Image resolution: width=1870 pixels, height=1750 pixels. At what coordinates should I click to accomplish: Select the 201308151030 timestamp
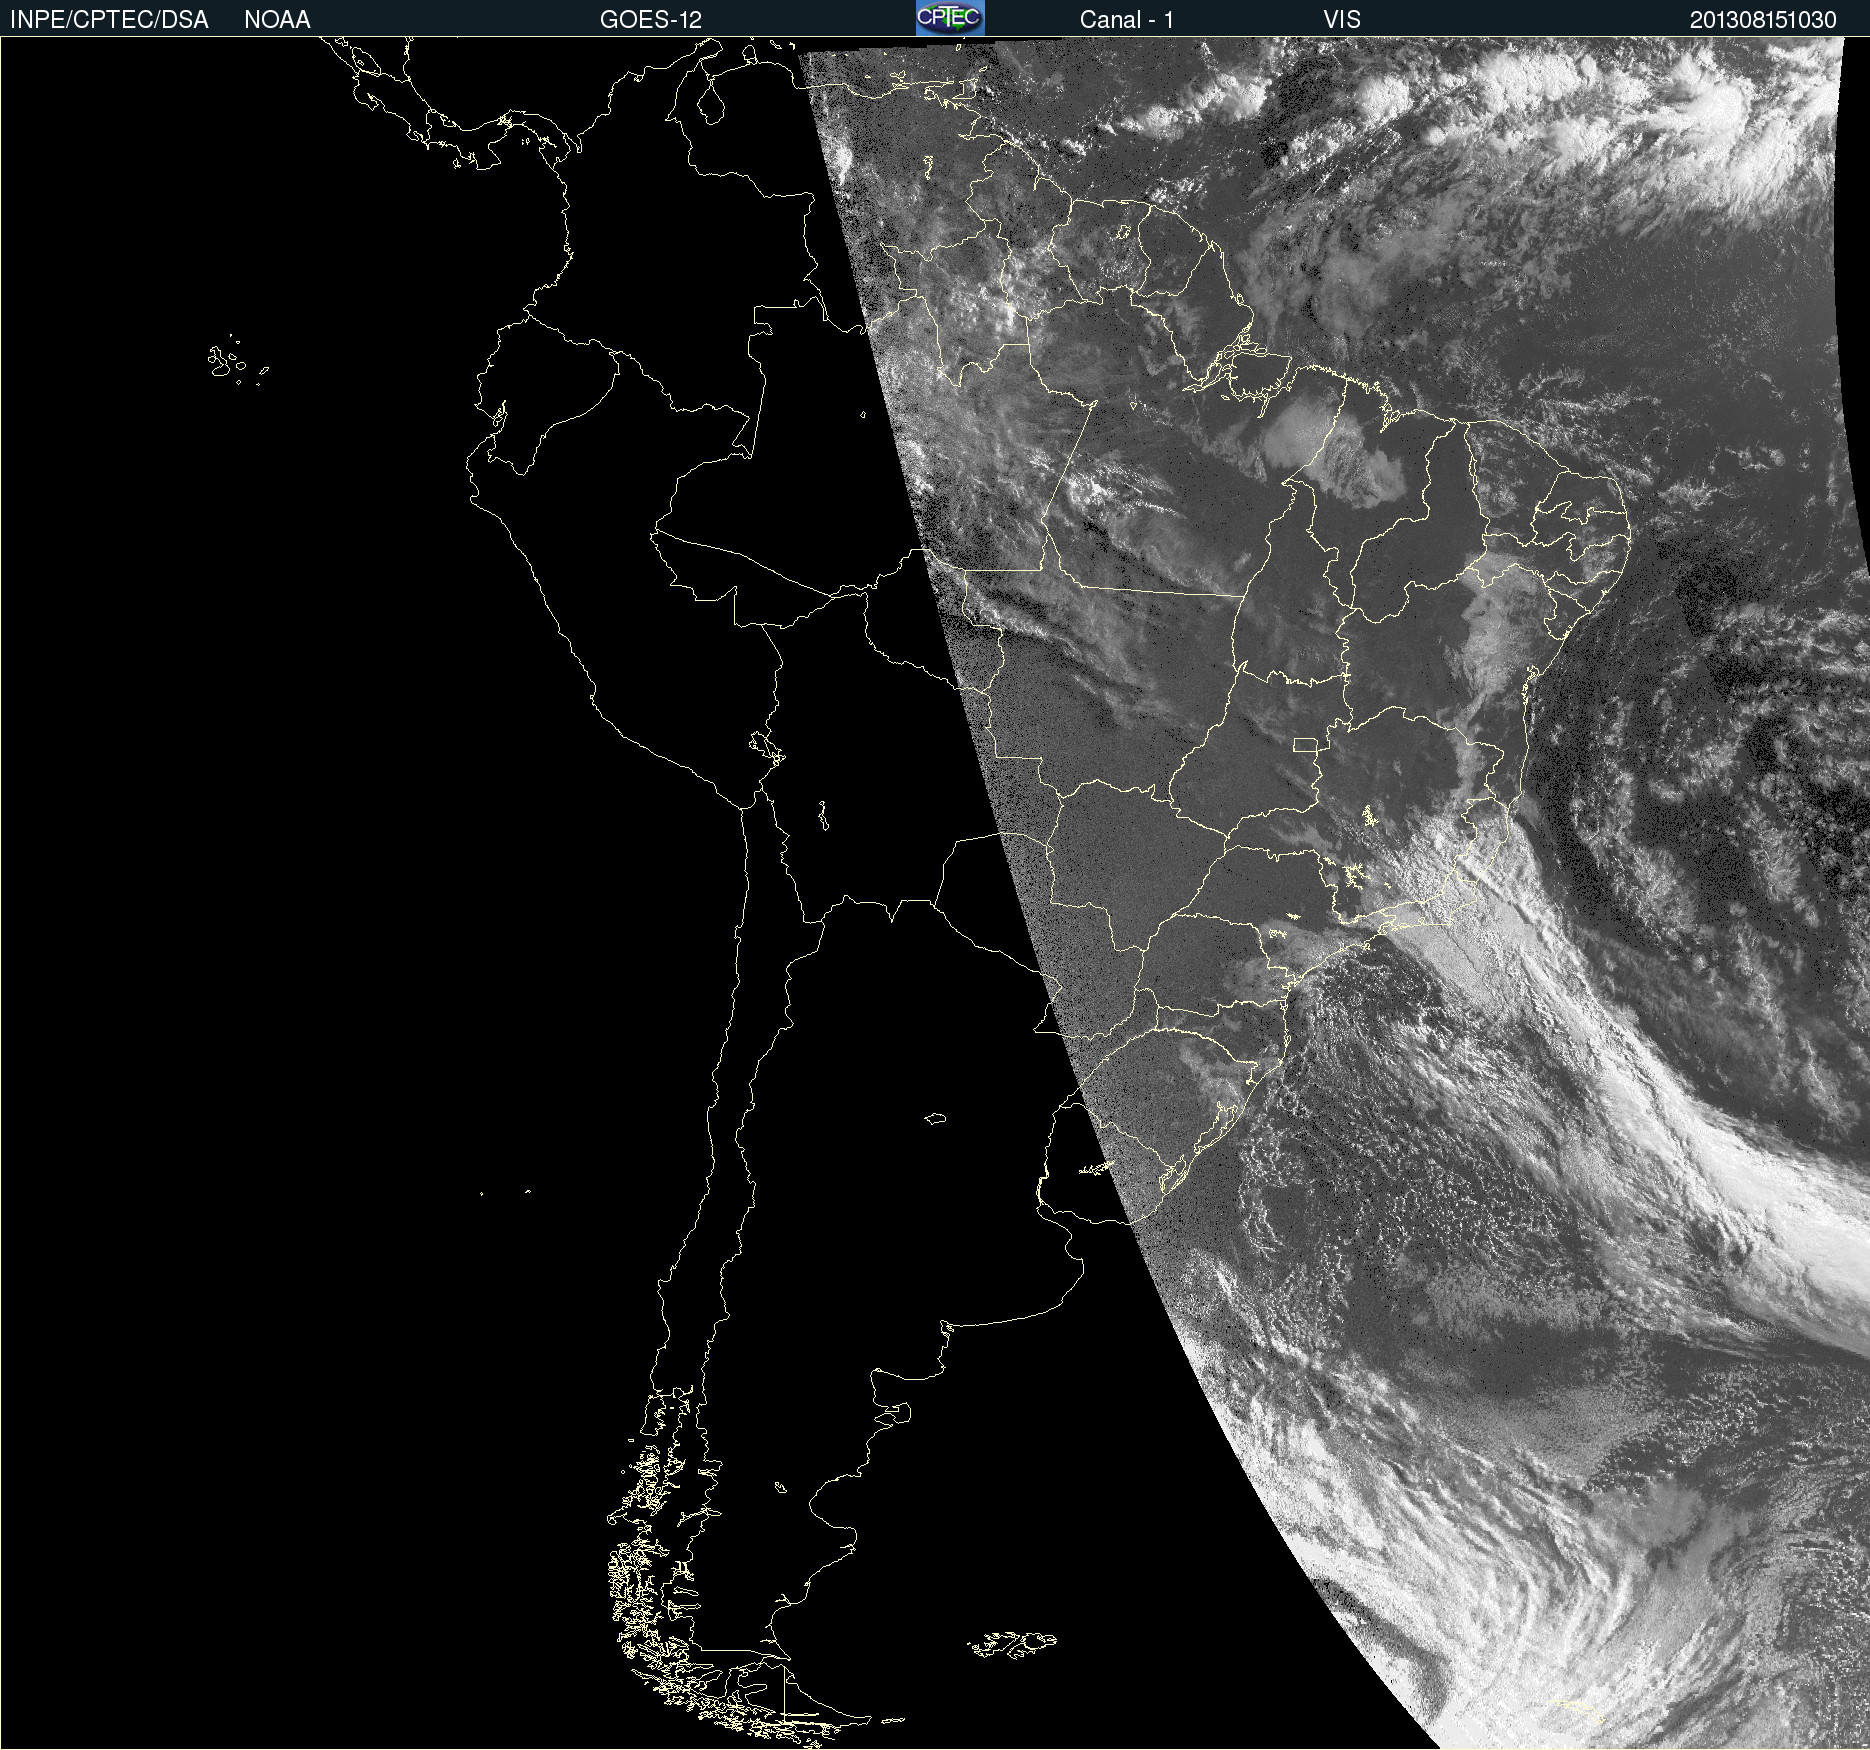tap(1763, 20)
